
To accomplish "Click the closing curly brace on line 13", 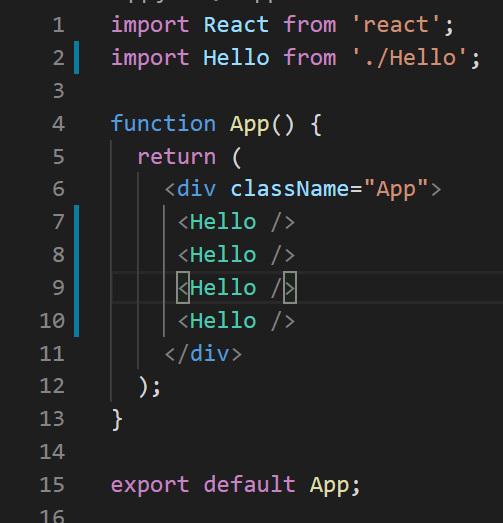I will click(x=117, y=420).
